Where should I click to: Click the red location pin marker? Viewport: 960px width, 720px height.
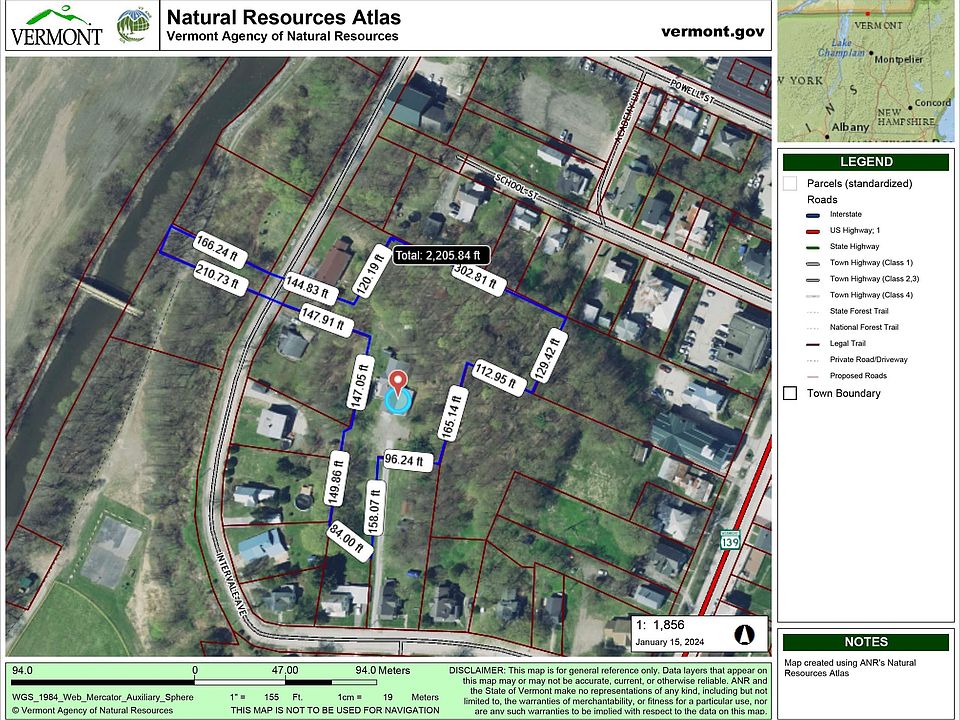(398, 383)
